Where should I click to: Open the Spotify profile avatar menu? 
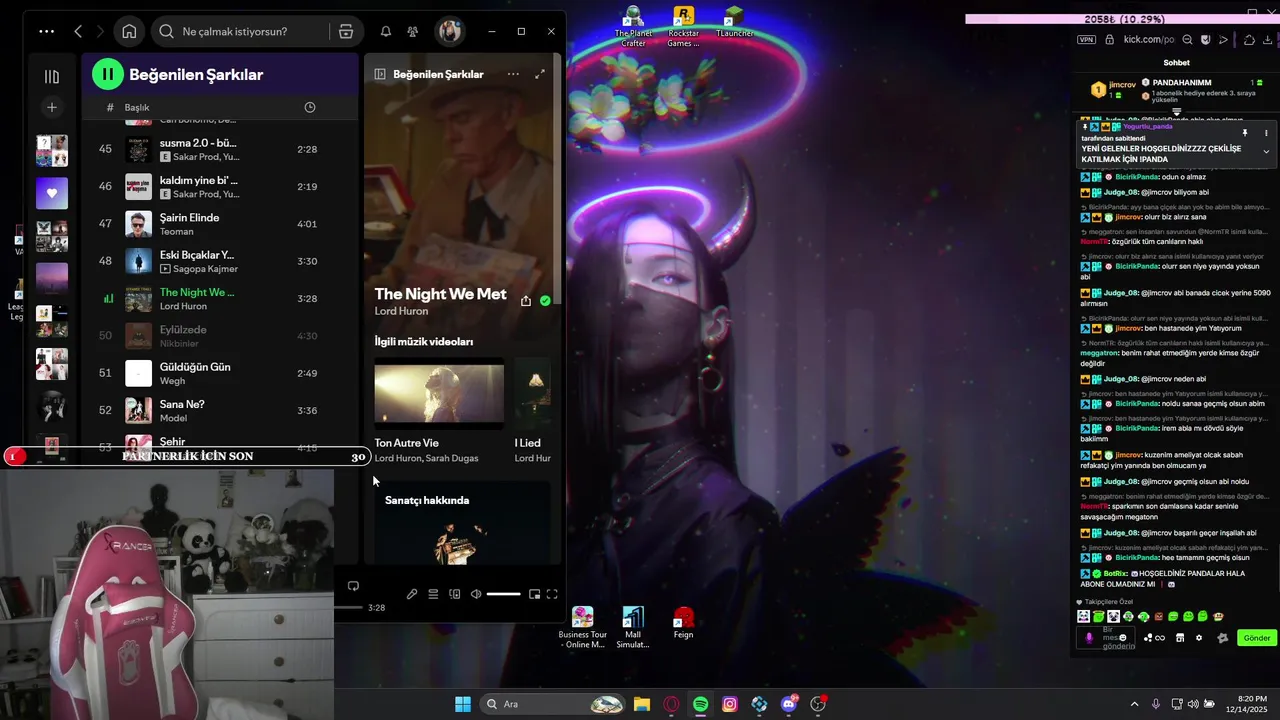tap(449, 31)
